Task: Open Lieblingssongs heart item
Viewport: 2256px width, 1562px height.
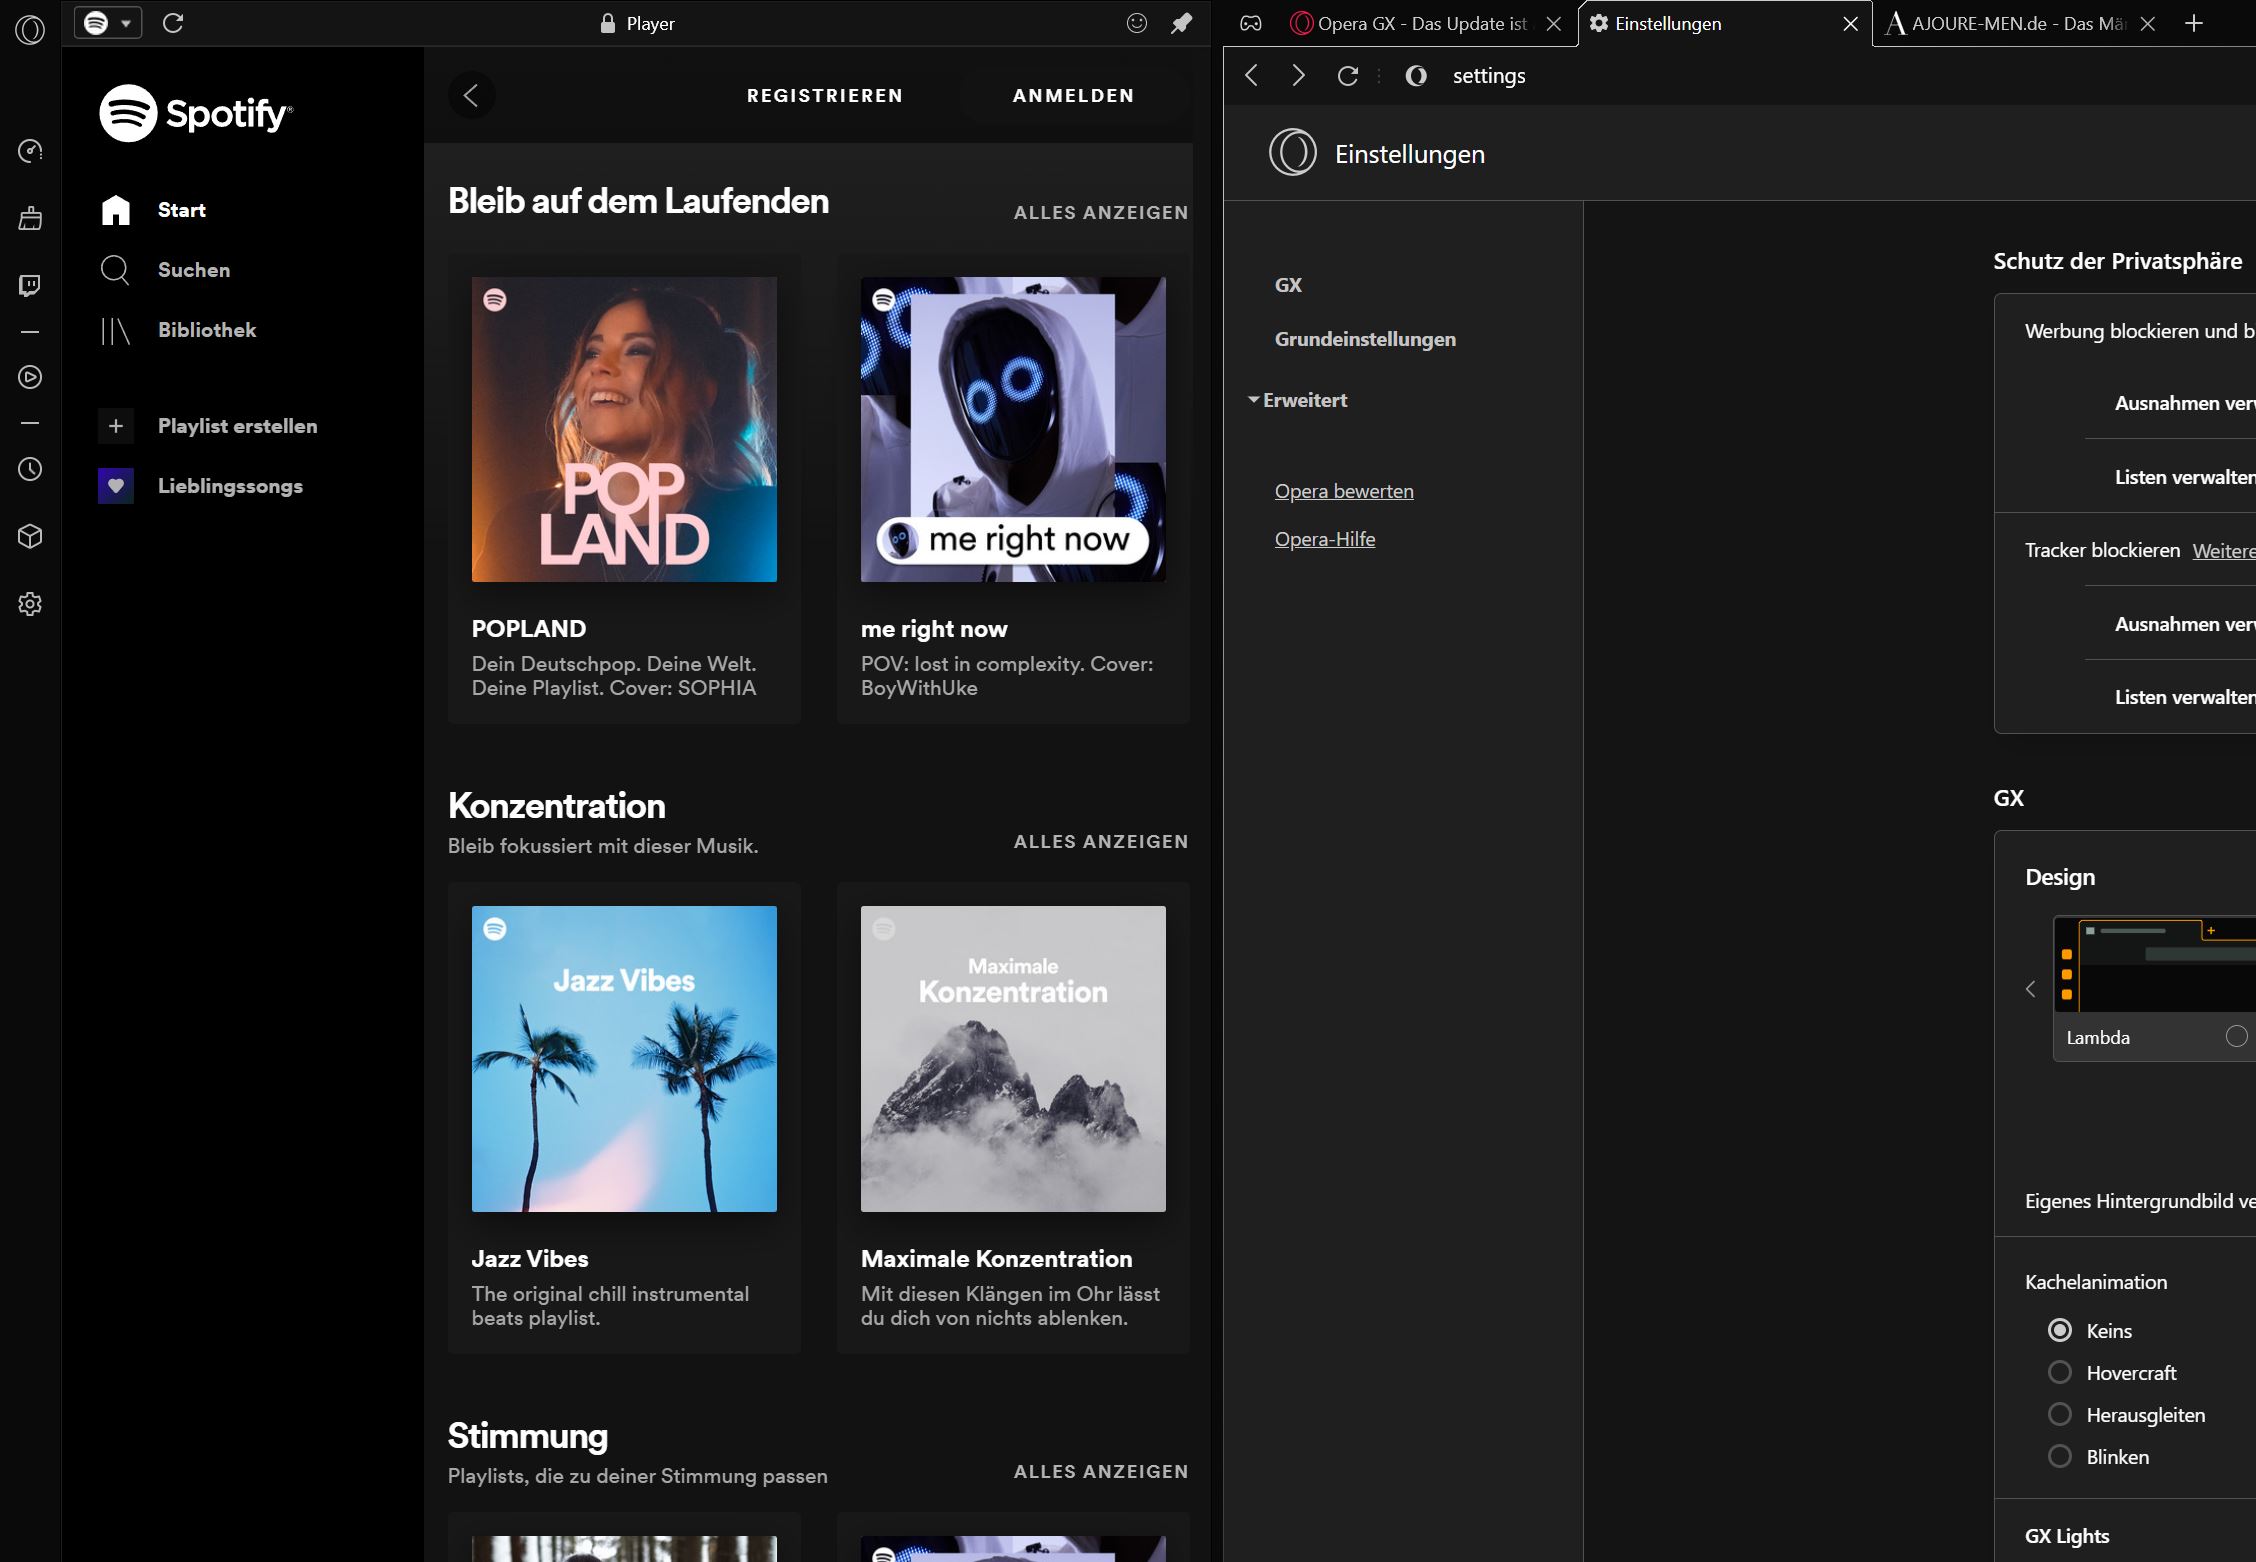Action: click(200, 486)
